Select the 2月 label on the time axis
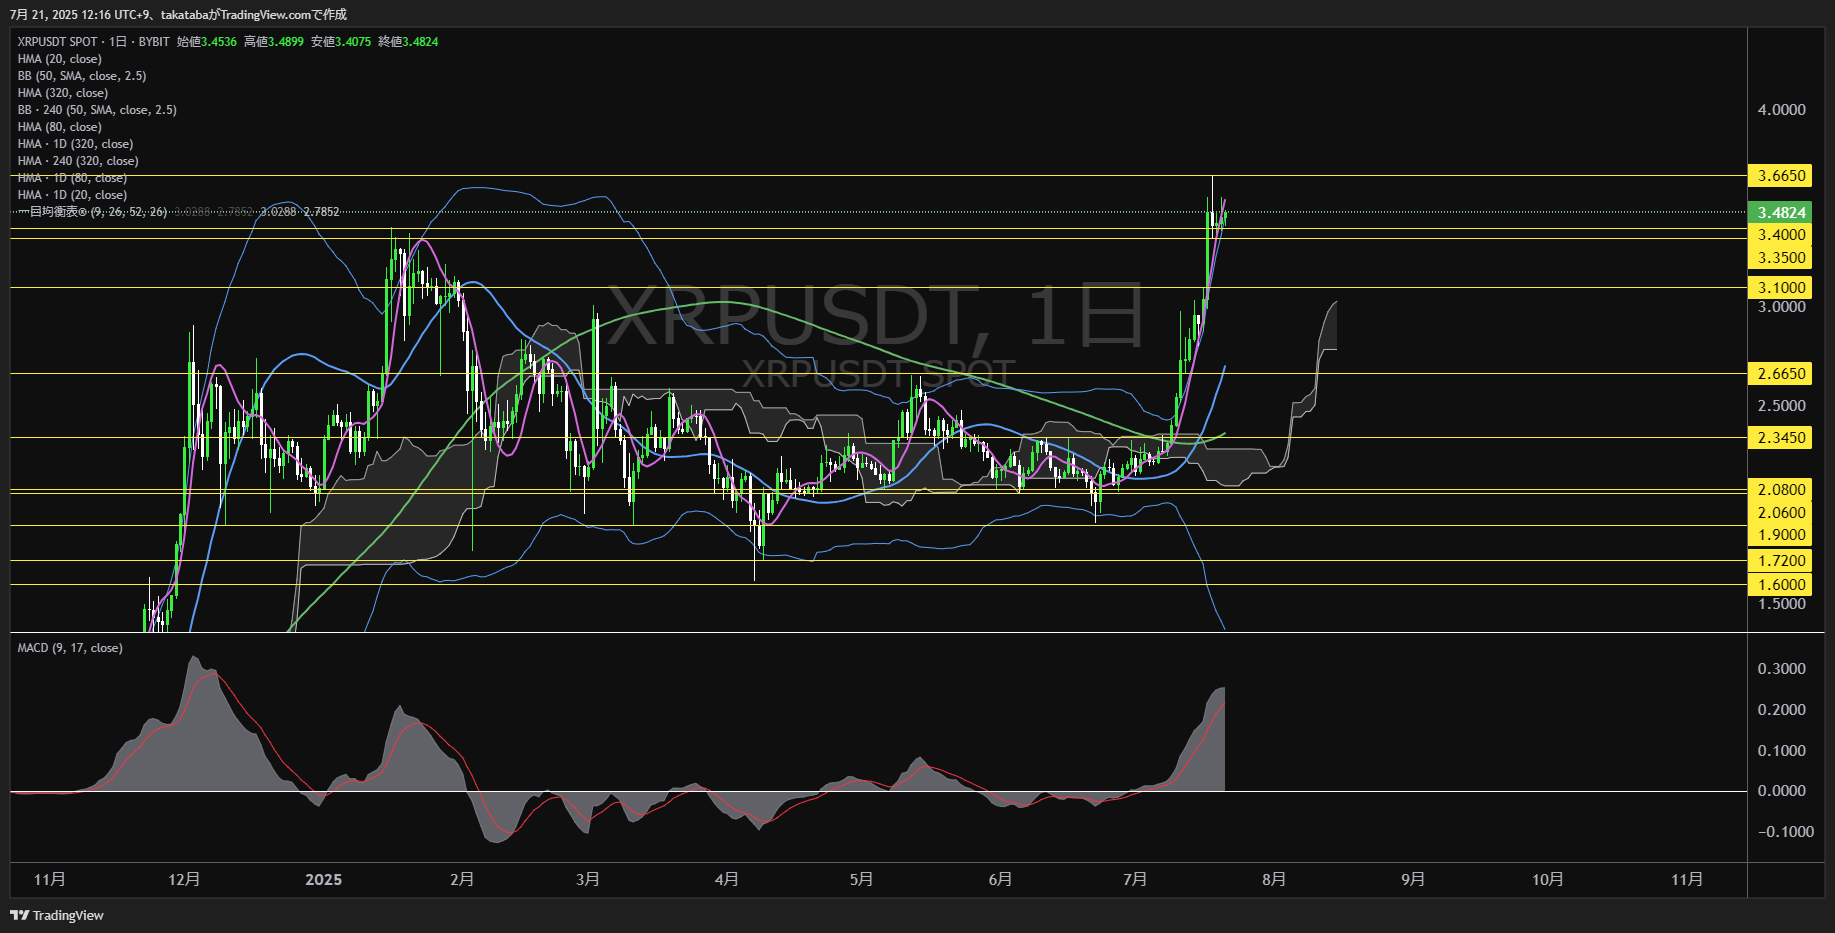This screenshot has height=933, width=1835. [x=462, y=880]
